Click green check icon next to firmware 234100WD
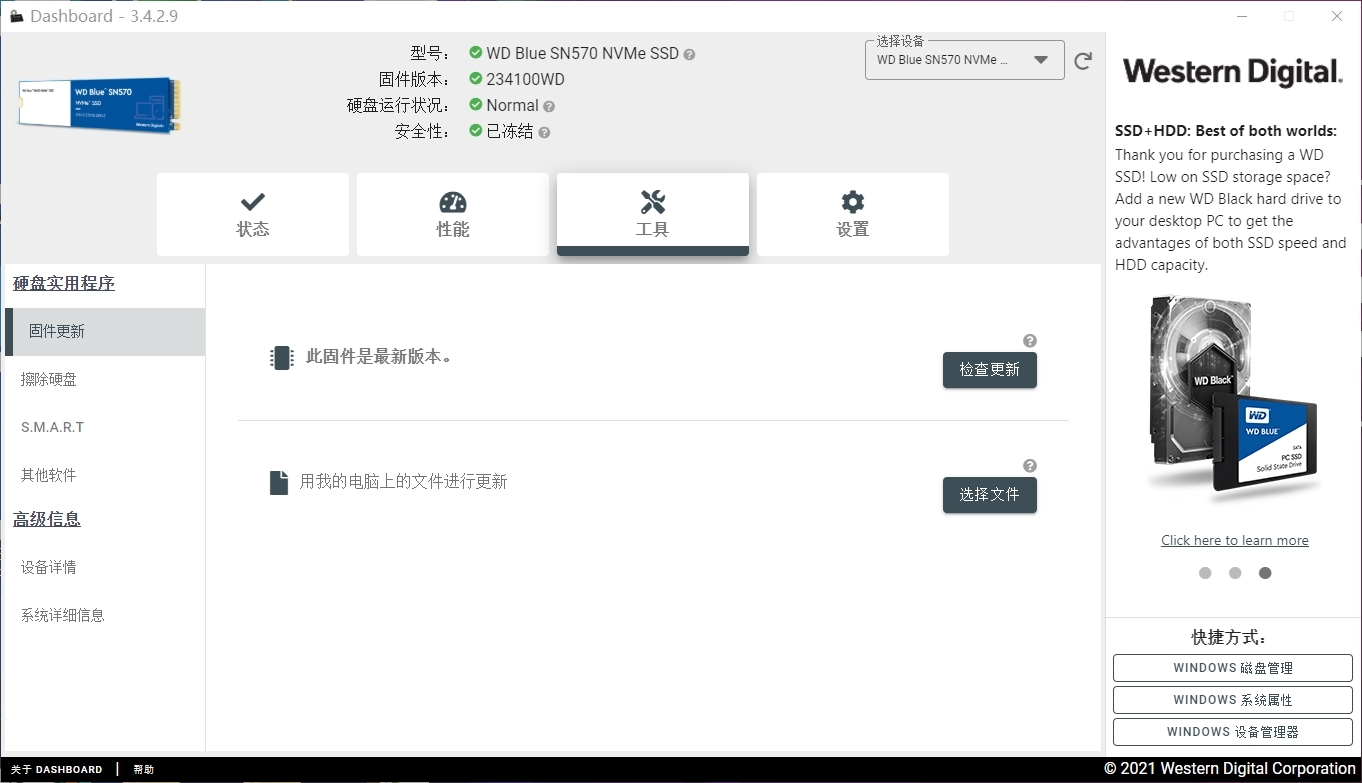1362x783 pixels. click(x=476, y=79)
